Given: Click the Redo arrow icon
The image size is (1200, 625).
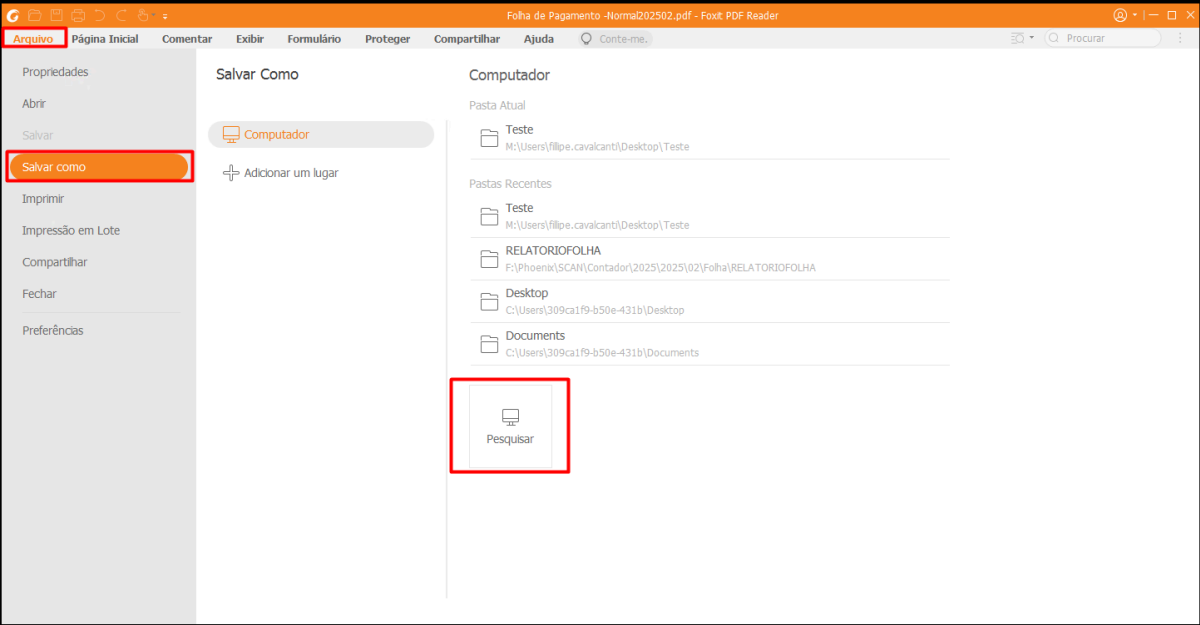Looking at the screenshot, I should [x=121, y=15].
